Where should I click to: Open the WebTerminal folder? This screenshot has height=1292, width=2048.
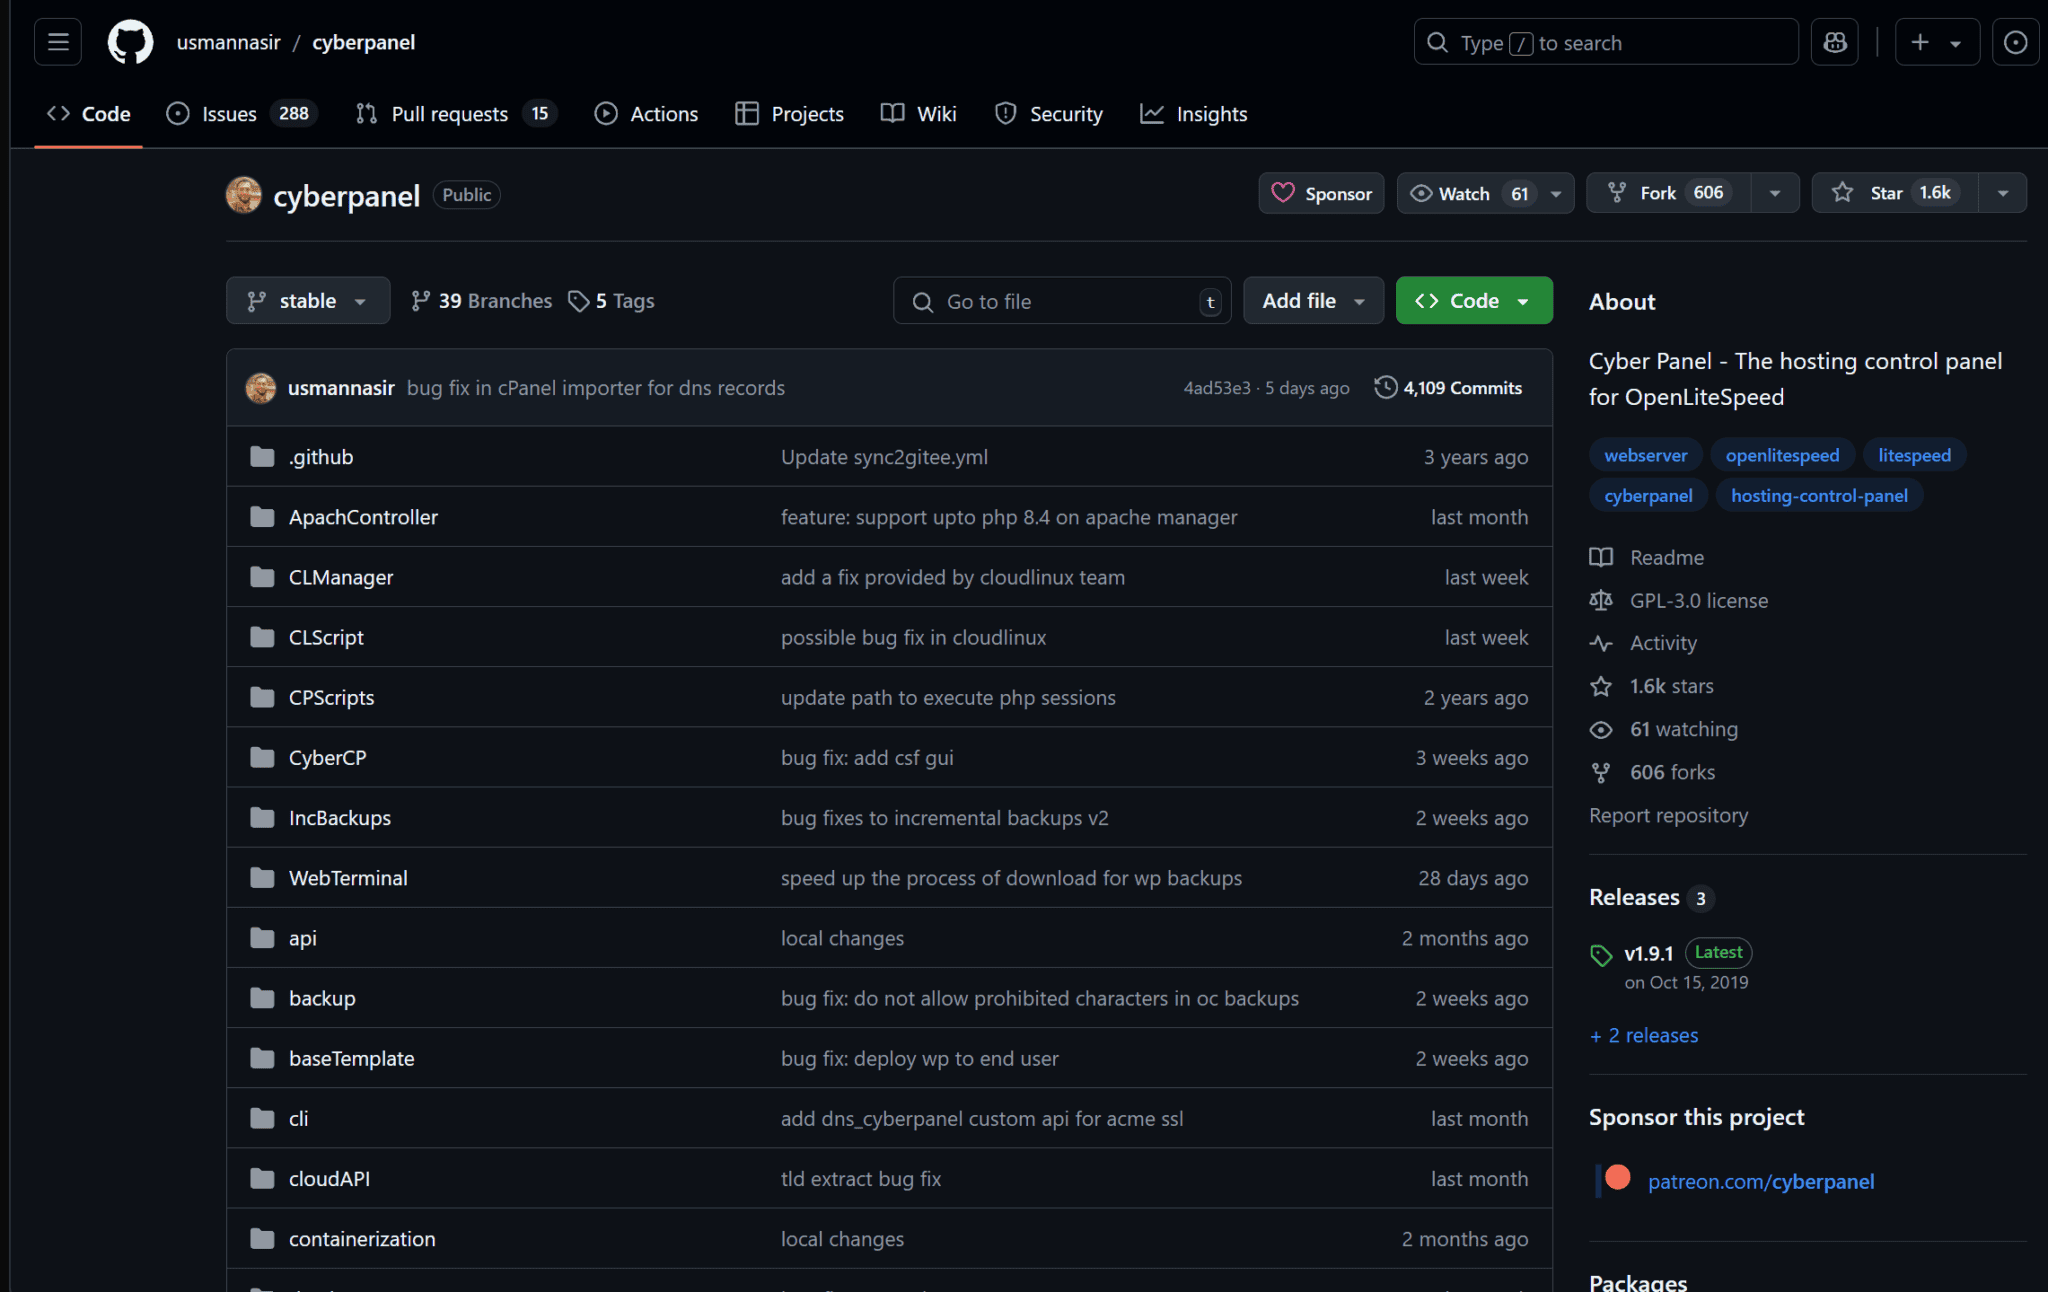coord(348,877)
